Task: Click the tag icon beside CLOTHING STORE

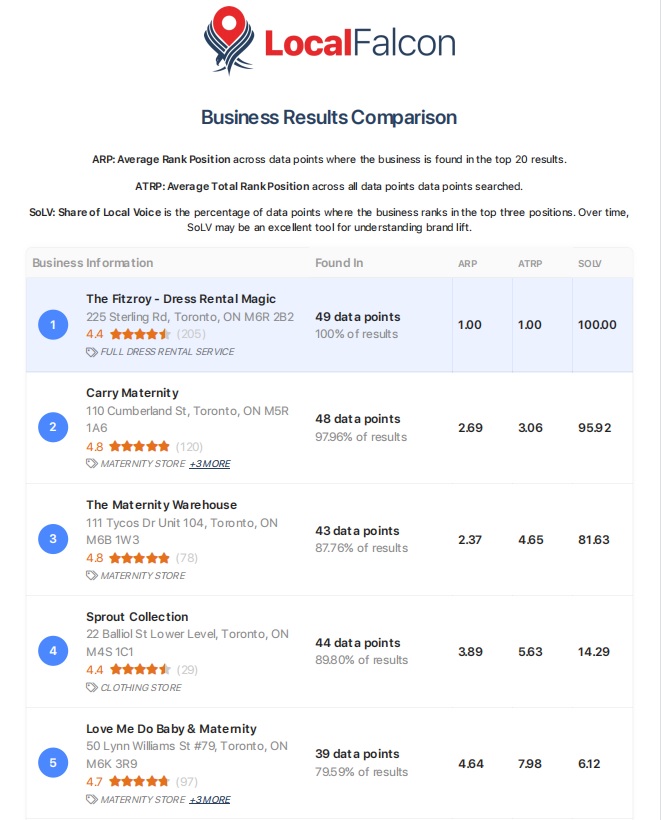Action: [x=92, y=688]
